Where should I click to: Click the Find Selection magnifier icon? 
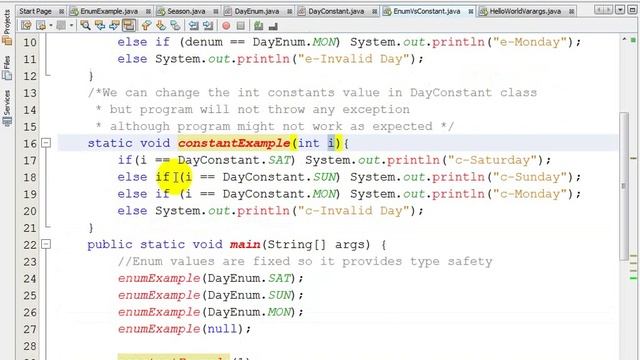[85, 26]
